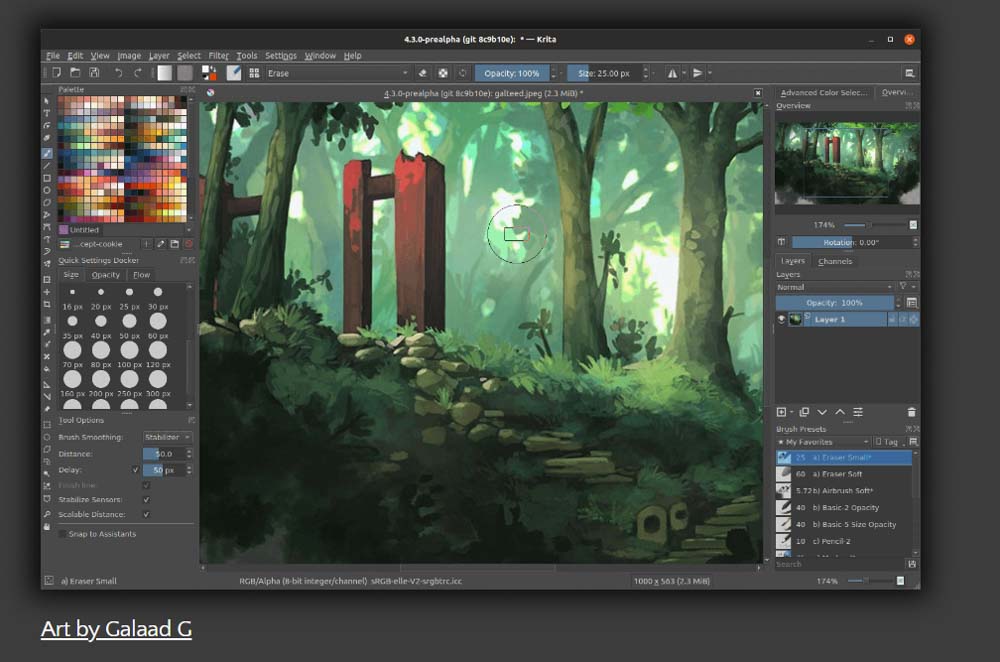Enable Snap to Assistants checkbox

[62, 534]
